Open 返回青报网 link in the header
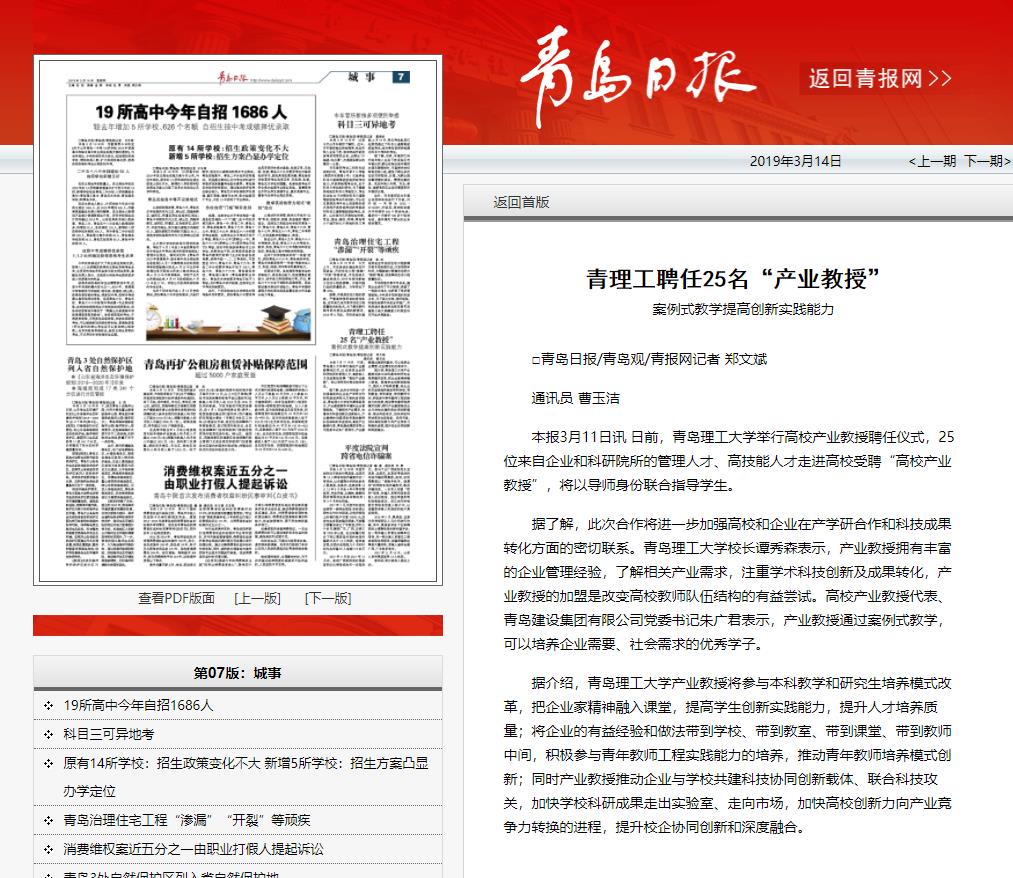Viewport: 1013px width, 878px height. tap(880, 78)
